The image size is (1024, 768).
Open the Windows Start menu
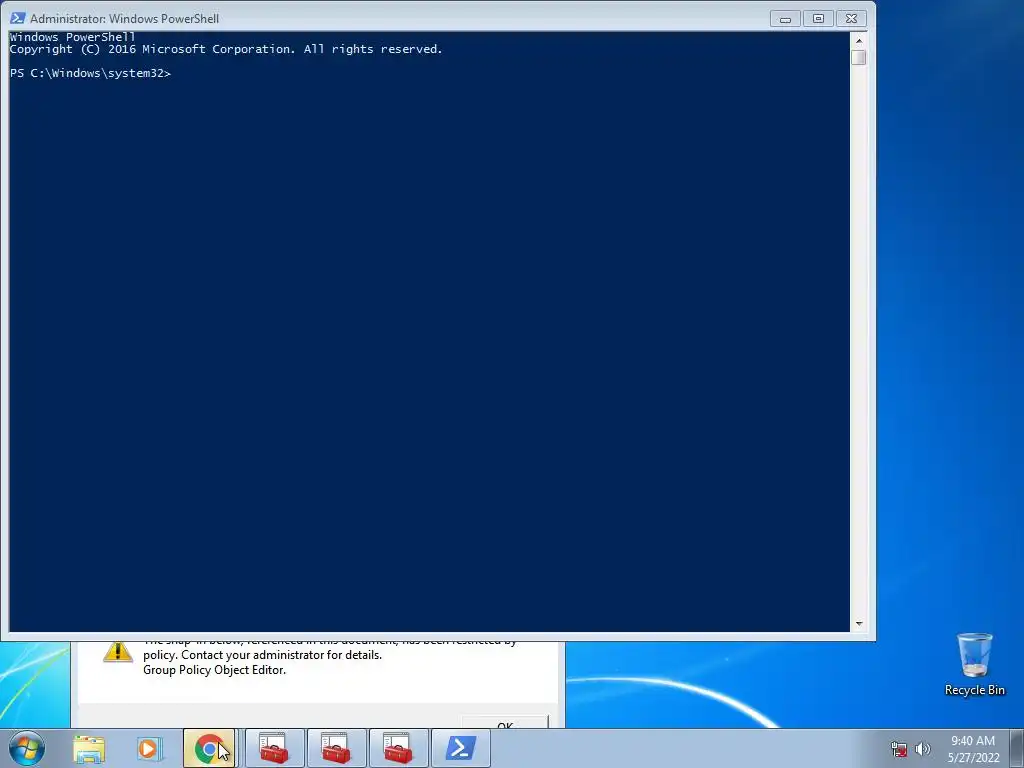(27, 748)
